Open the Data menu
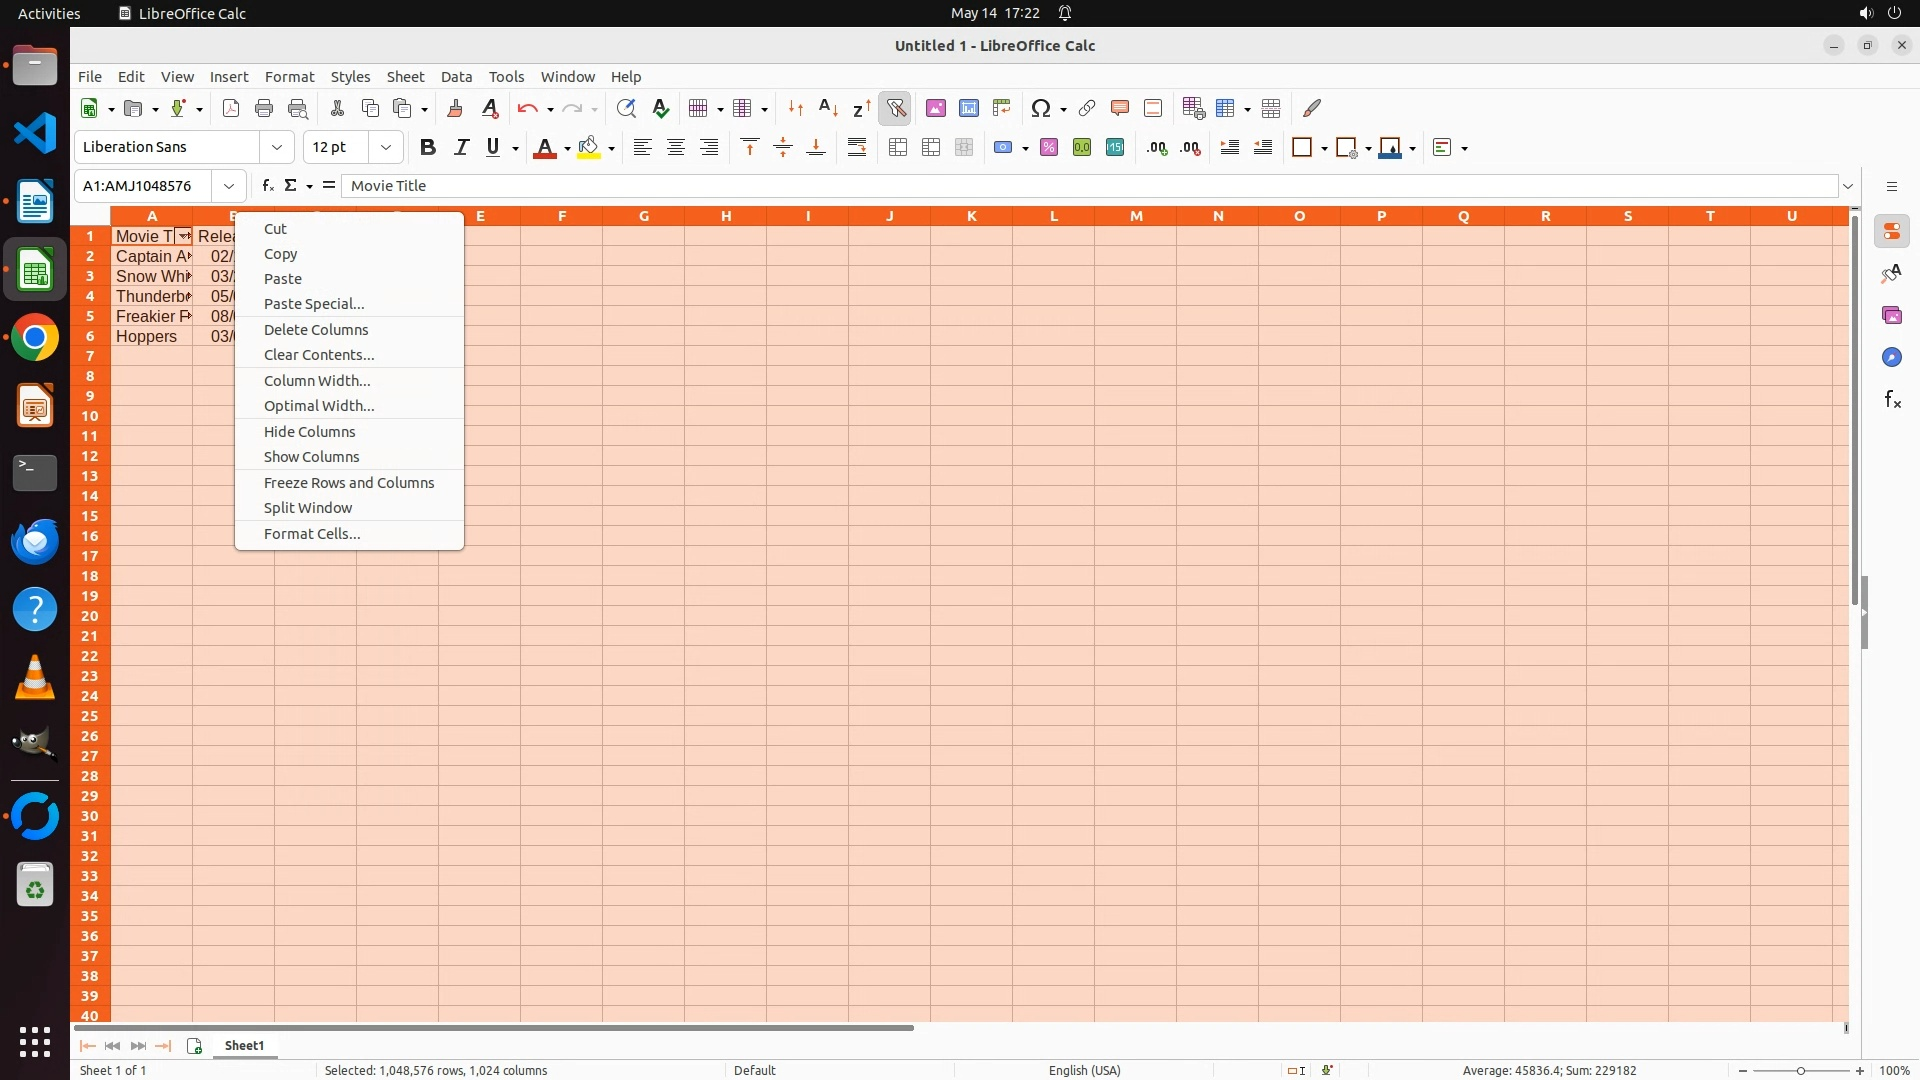The width and height of the screenshot is (1920, 1080). [x=456, y=77]
